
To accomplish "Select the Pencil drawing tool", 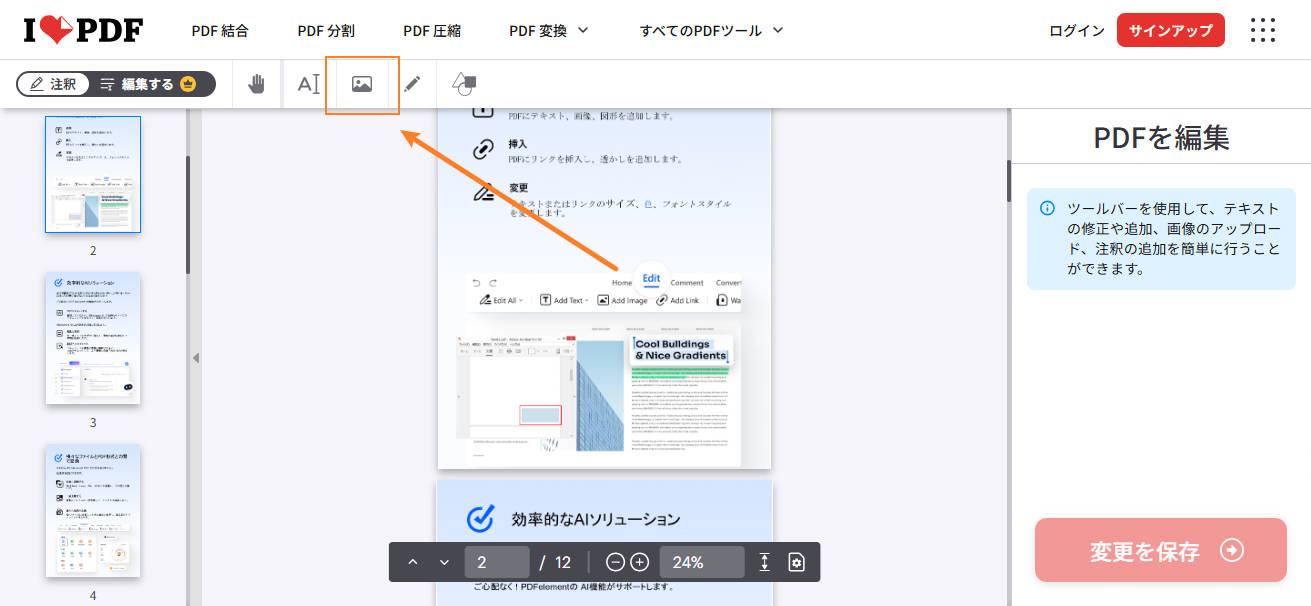I will coord(413,84).
